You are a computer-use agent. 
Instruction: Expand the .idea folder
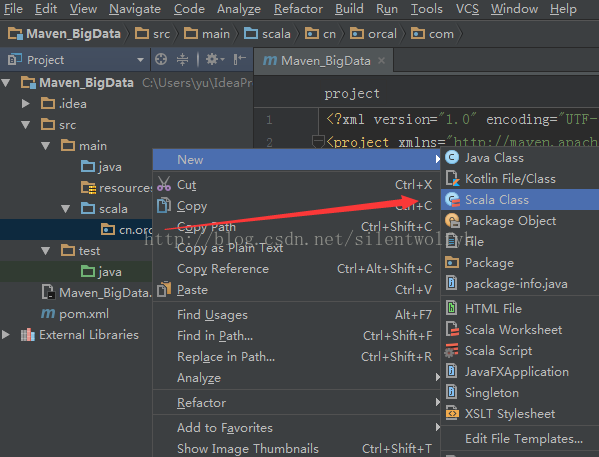pyautogui.click(x=26, y=104)
